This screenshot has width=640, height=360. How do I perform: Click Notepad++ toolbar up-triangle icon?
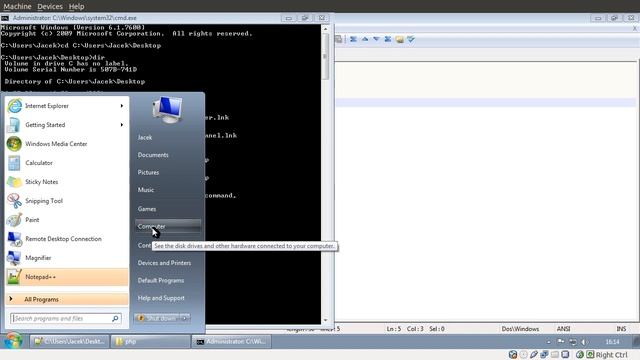[365, 39]
